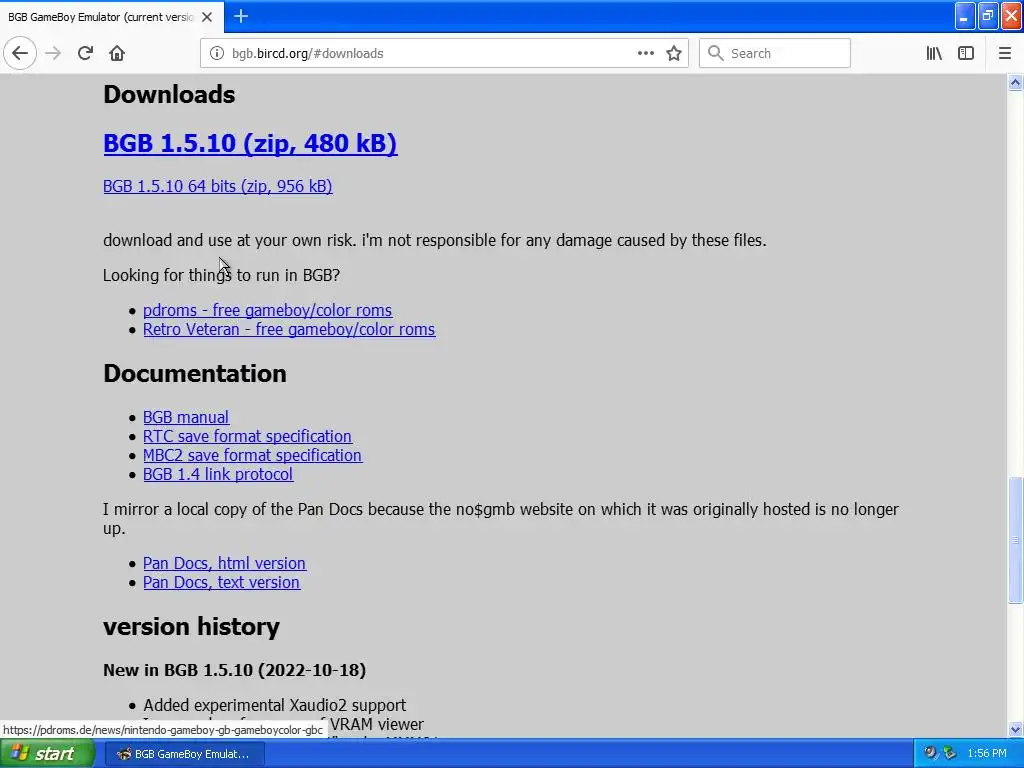This screenshot has height=768, width=1024.
Task: Show site information icon in address bar
Action: point(217,53)
